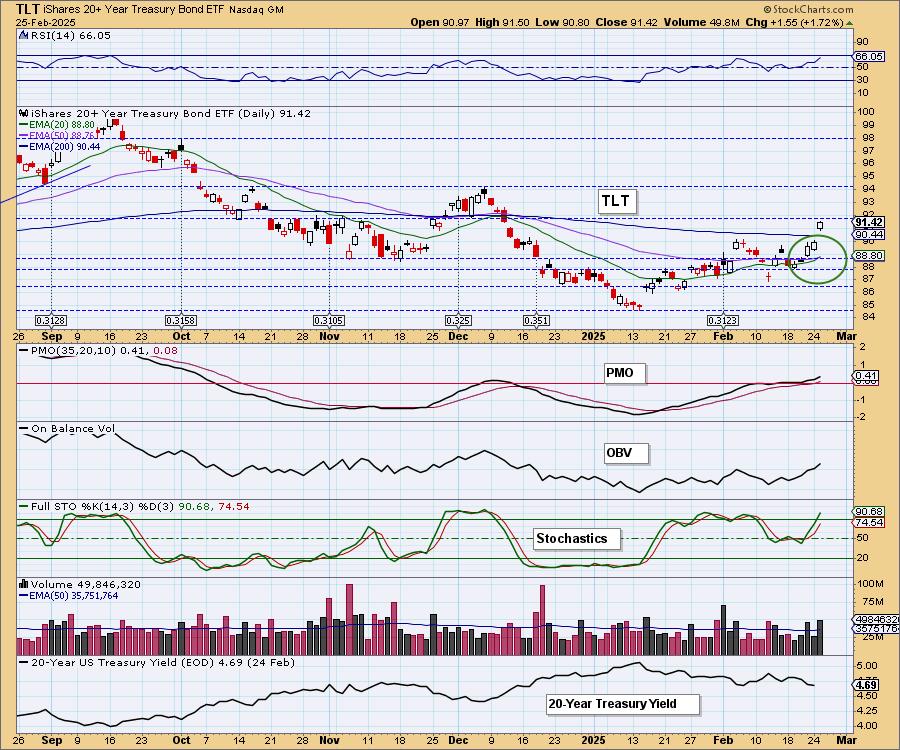Click the EMA(200) 90.44 legend entry

tap(60, 147)
